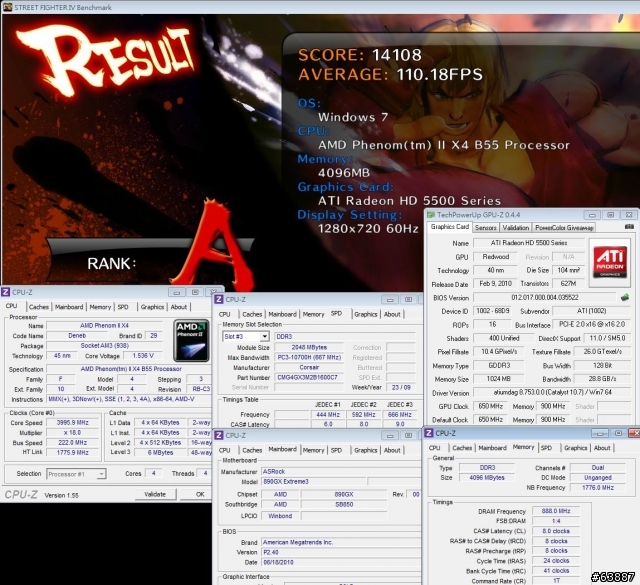Click the GPU-Z screenshot camera icon
This screenshot has height=585, width=640.
tap(629, 227)
